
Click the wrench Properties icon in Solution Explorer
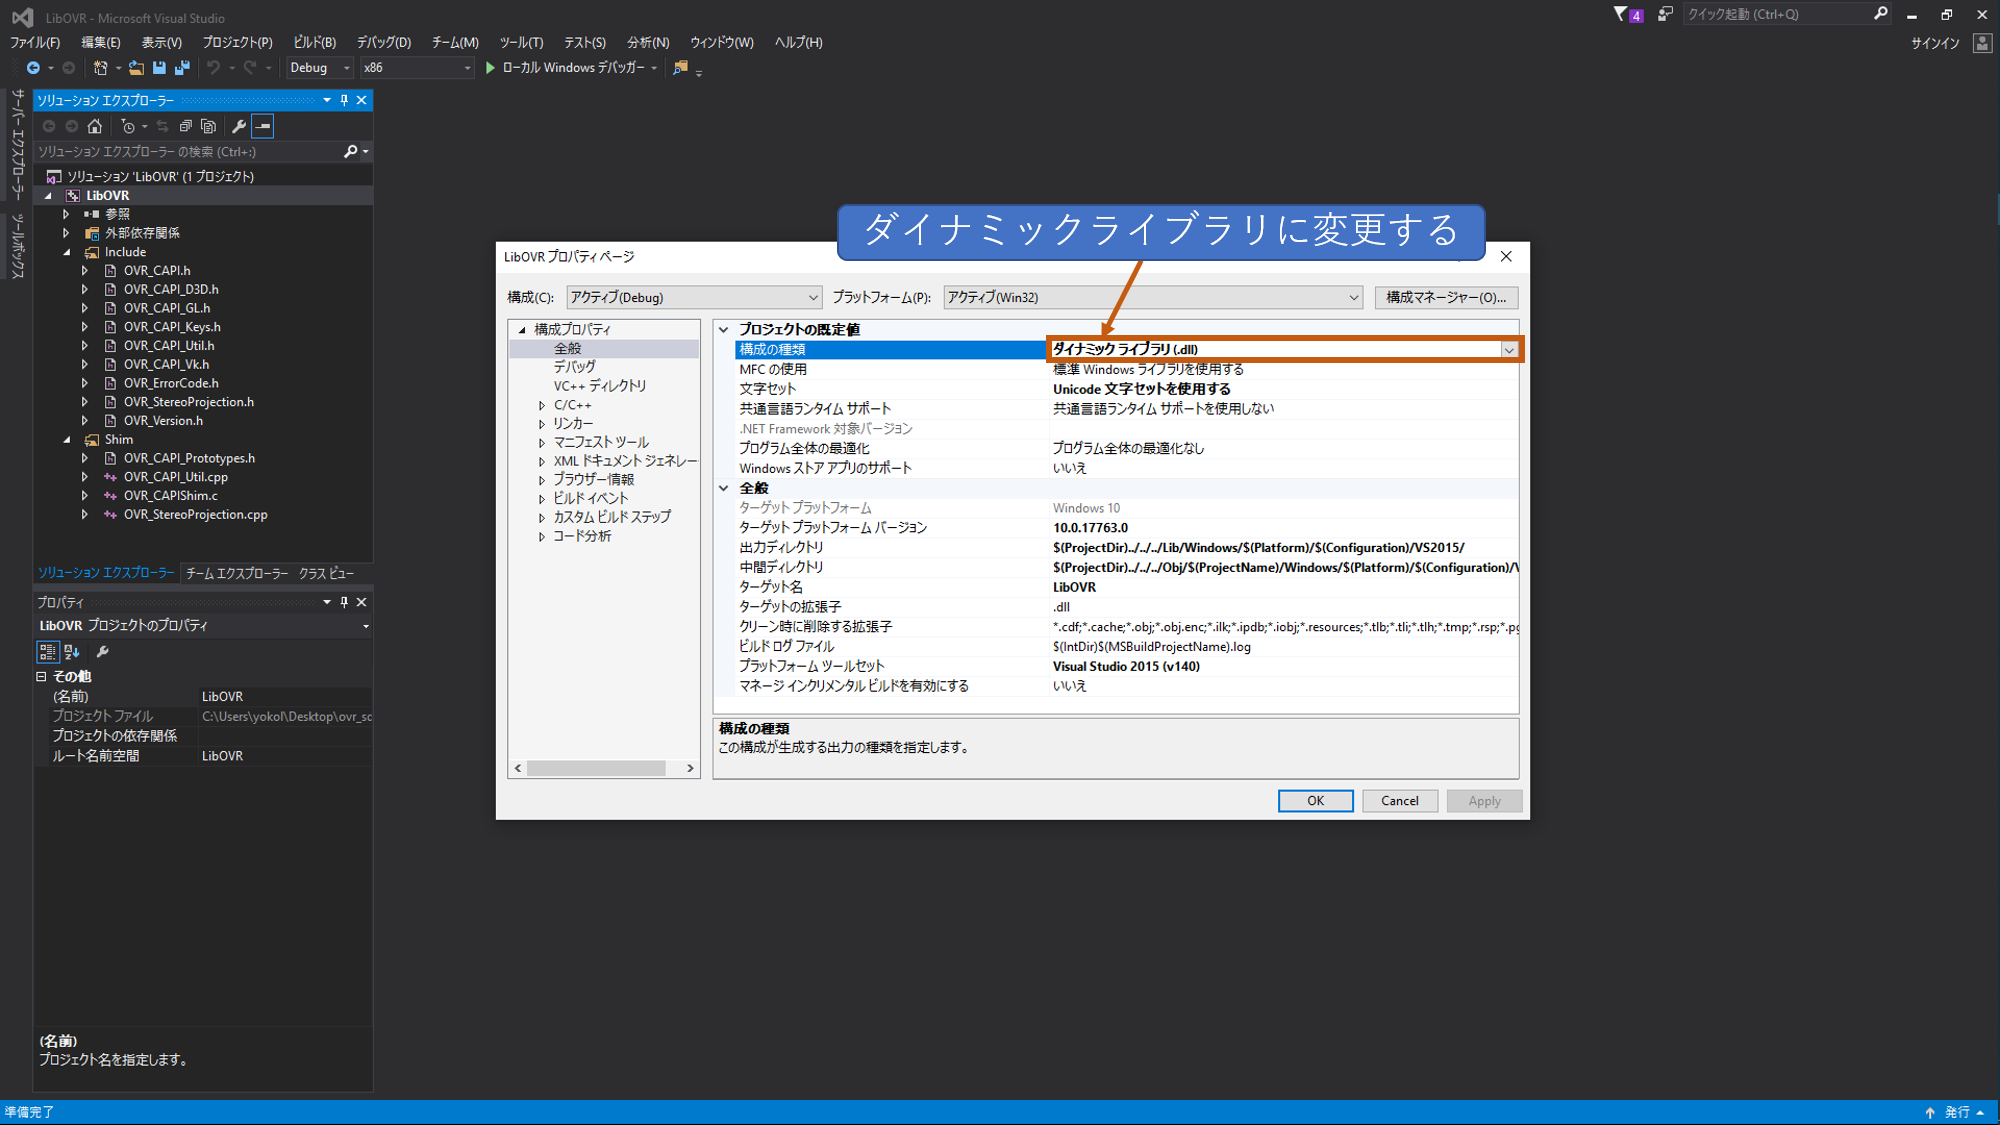(x=238, y=126)
